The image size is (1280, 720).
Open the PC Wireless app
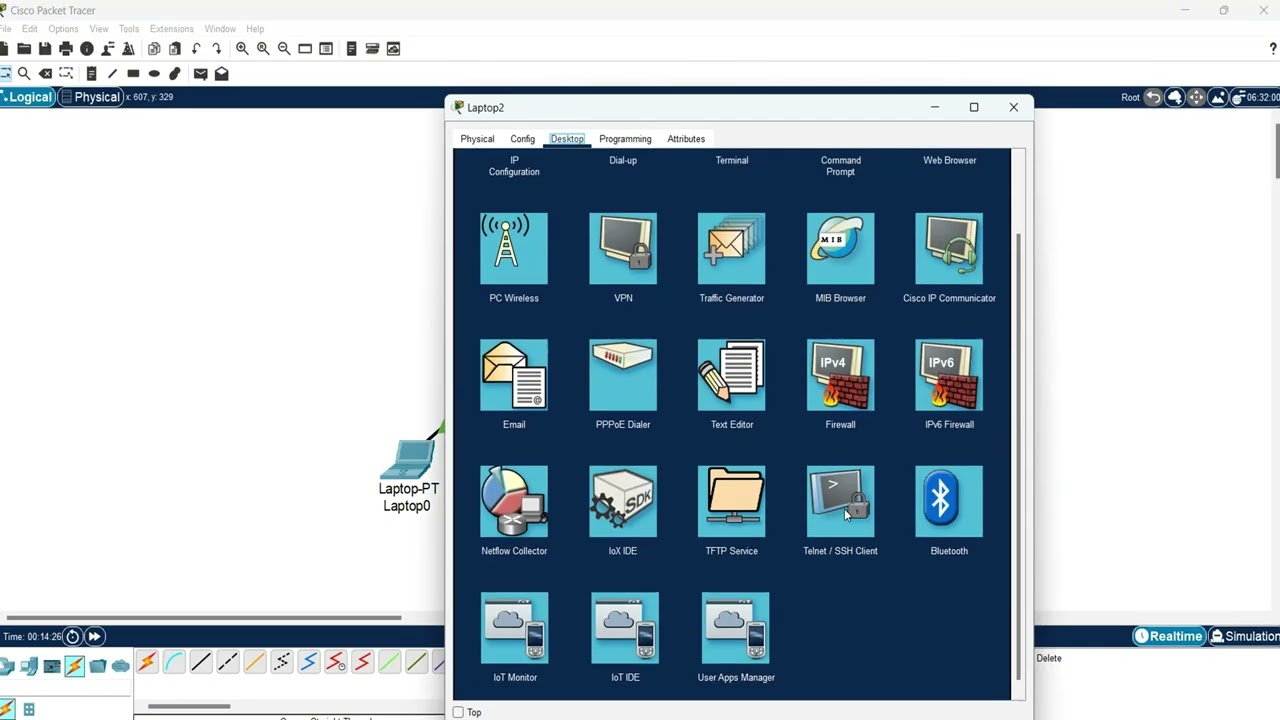coord(514,248)
